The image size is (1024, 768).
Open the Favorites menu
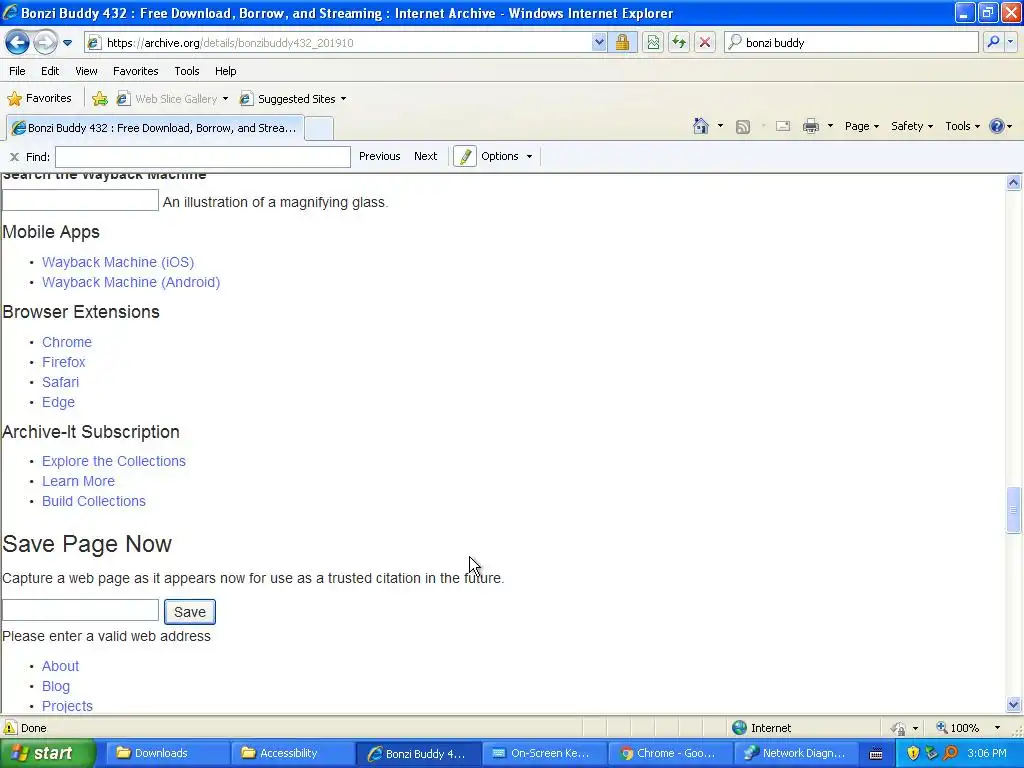(x=135, y=71)
